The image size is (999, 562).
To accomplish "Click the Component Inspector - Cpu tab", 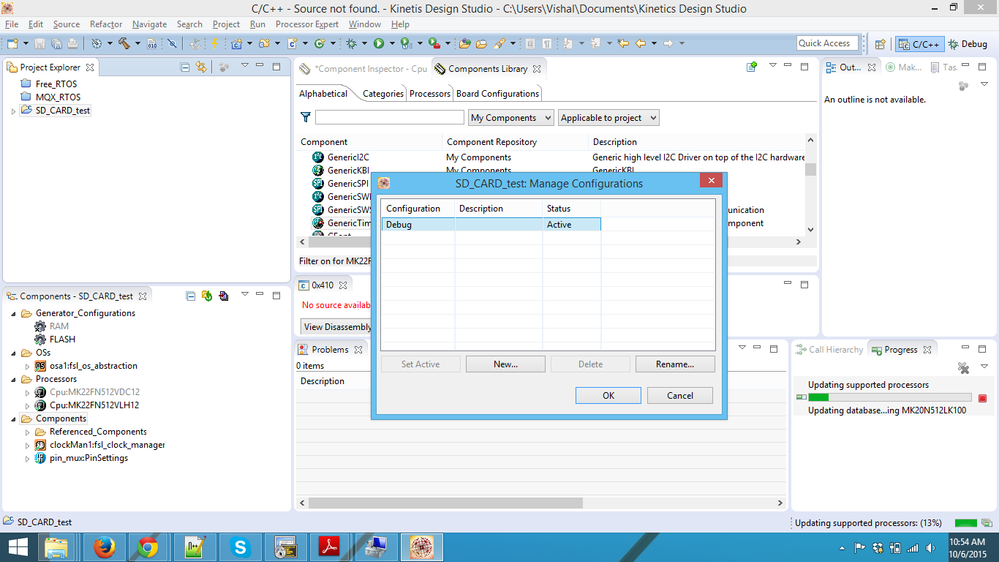I will [x=370, y=69].
